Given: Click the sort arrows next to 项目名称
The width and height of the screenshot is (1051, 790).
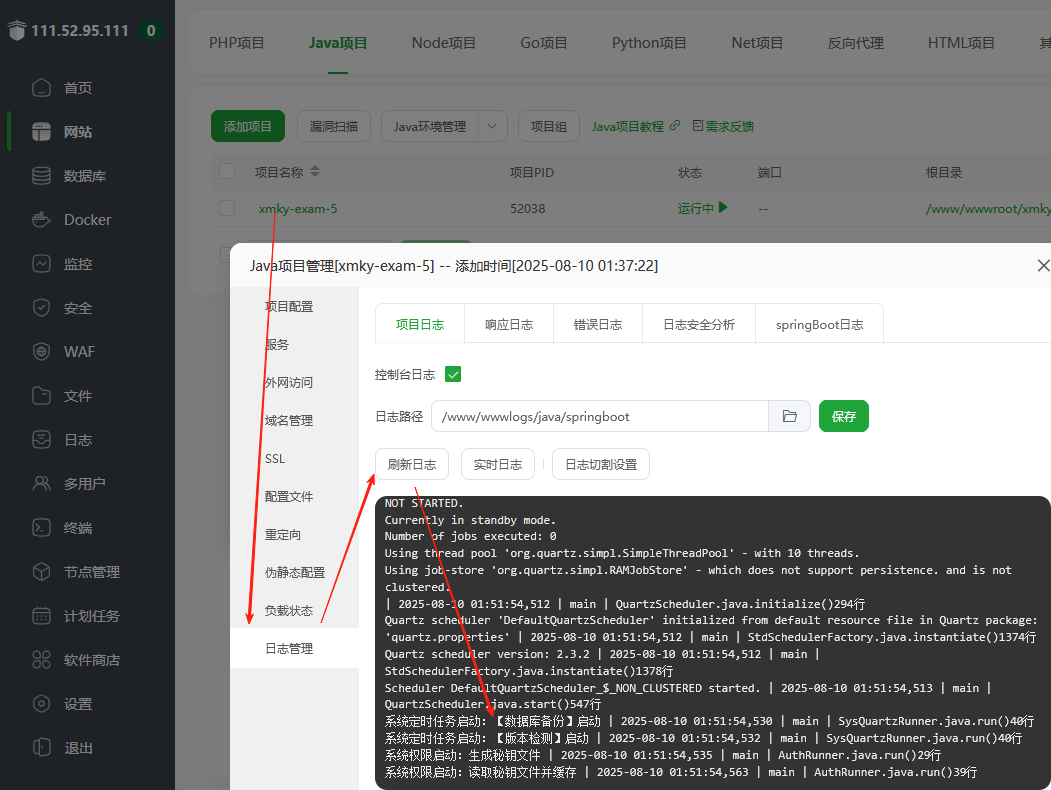Looking at the screenshot, I should pos(315,172).
